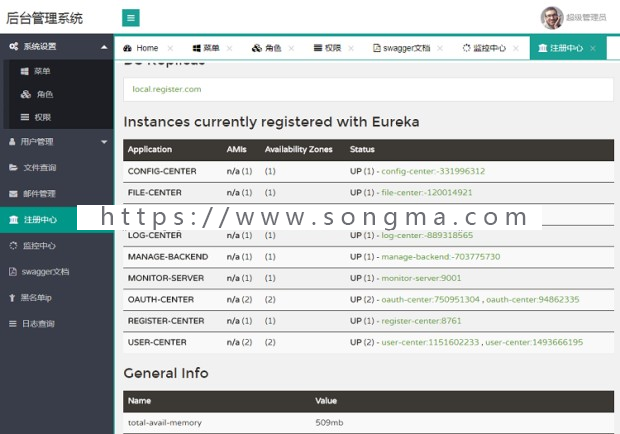Click sidebar 角色 cubes icon
Image resolution: width=620 pixels, height=434 pixels.
[26, 94]
